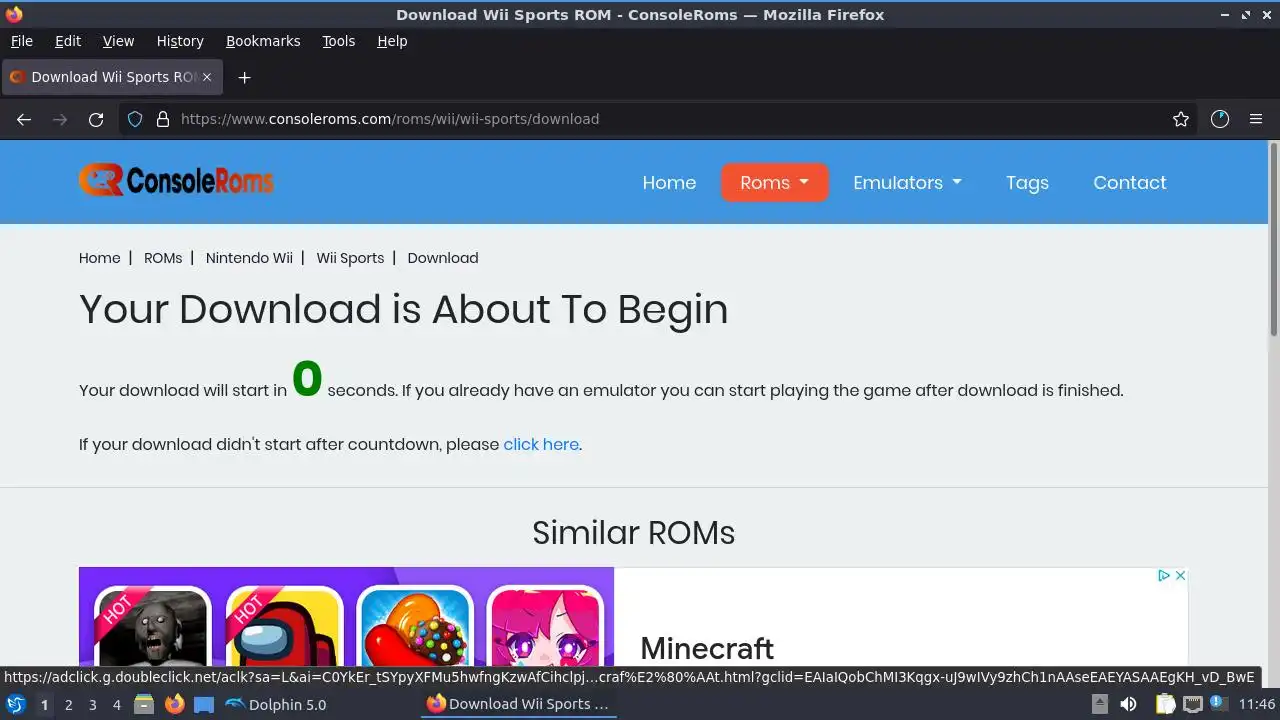
Task: Launch the file manager from taskbar
Action: 144,704
